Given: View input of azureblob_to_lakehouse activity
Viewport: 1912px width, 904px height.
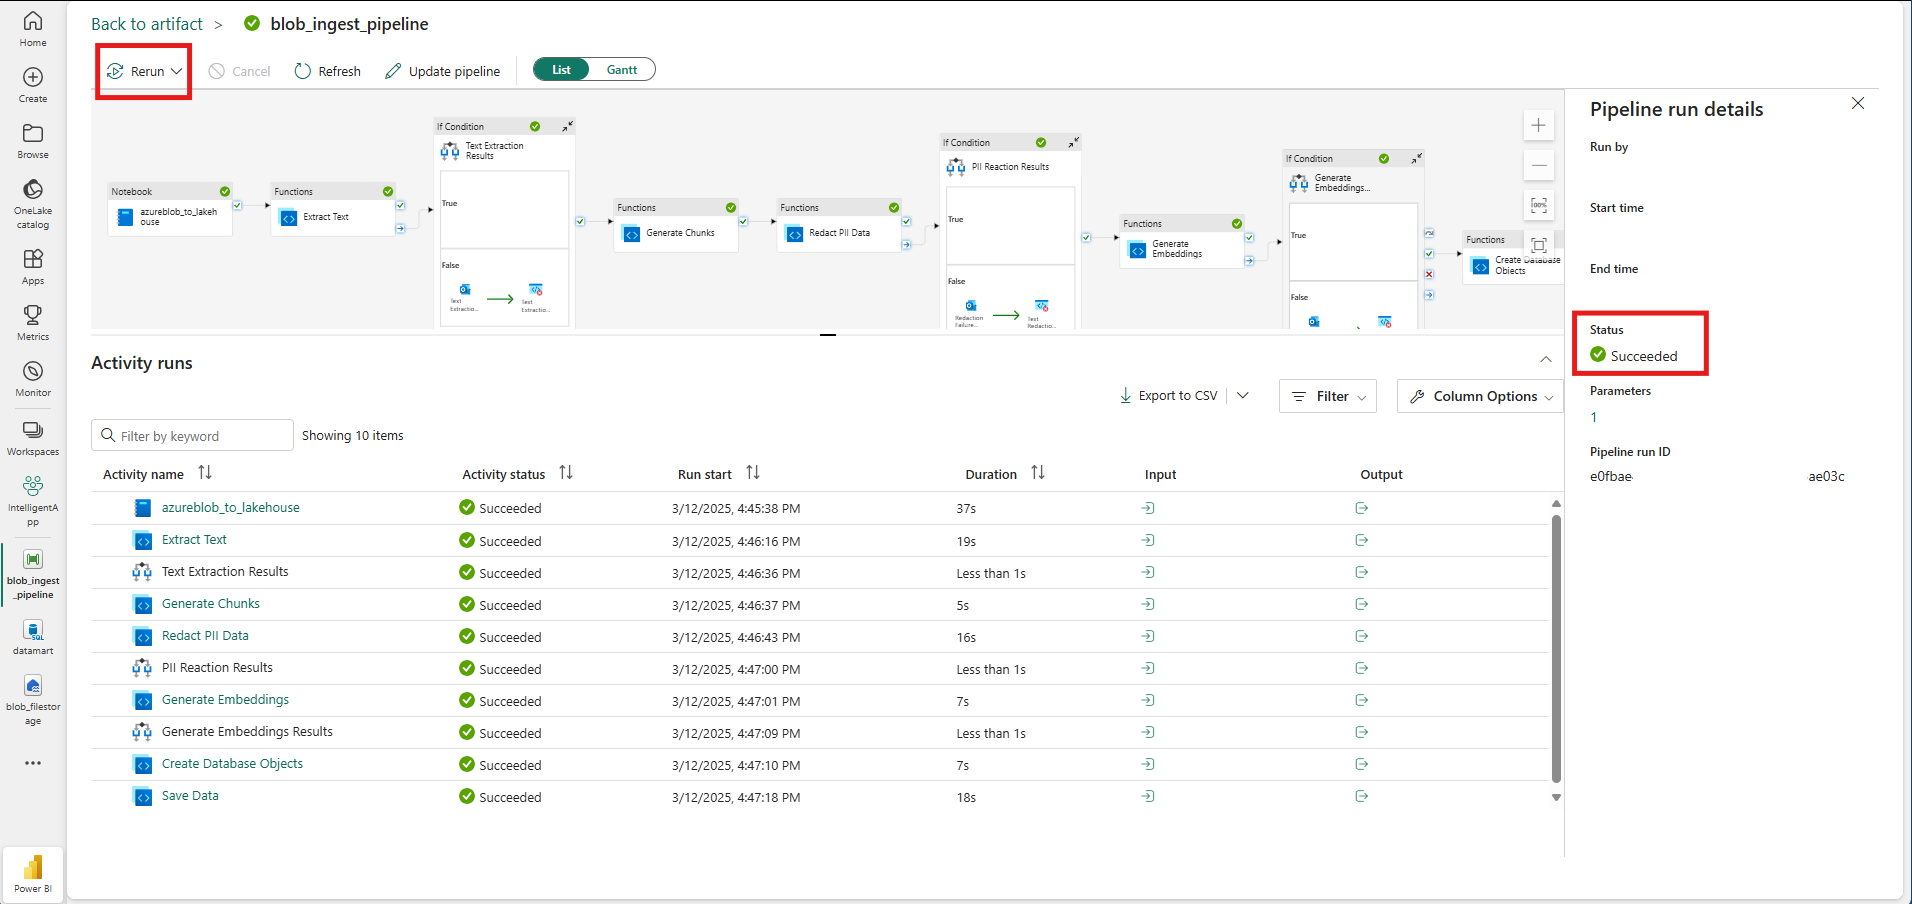Looking at the screenshot, I should pos(1148,508).
